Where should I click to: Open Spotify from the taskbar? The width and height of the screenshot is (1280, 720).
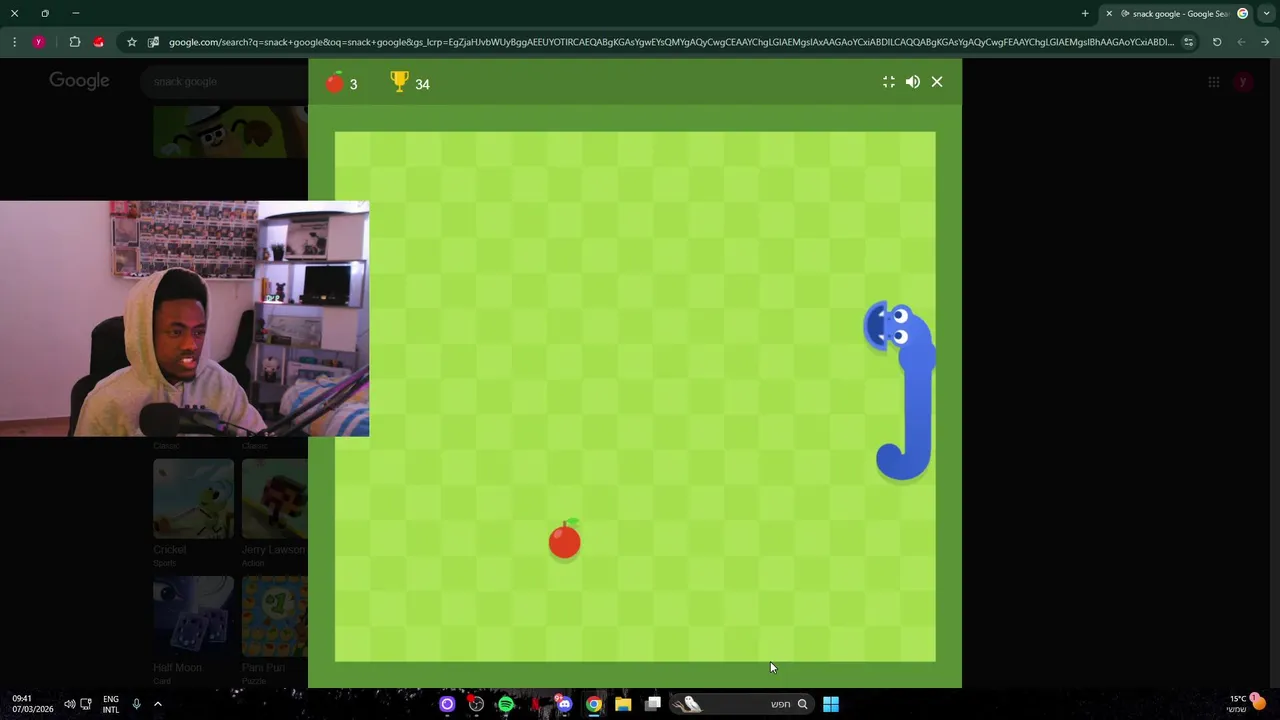[x=506, y=704]
